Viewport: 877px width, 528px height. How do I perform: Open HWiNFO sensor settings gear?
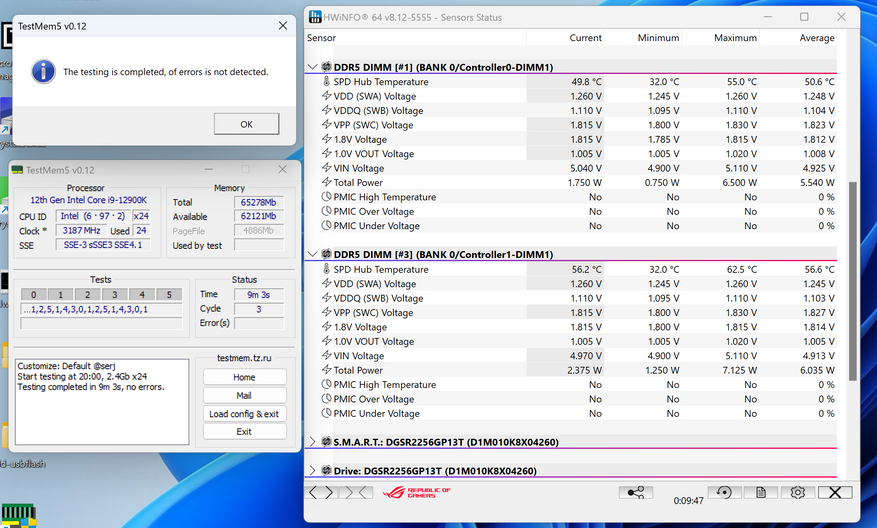point(797,492)
